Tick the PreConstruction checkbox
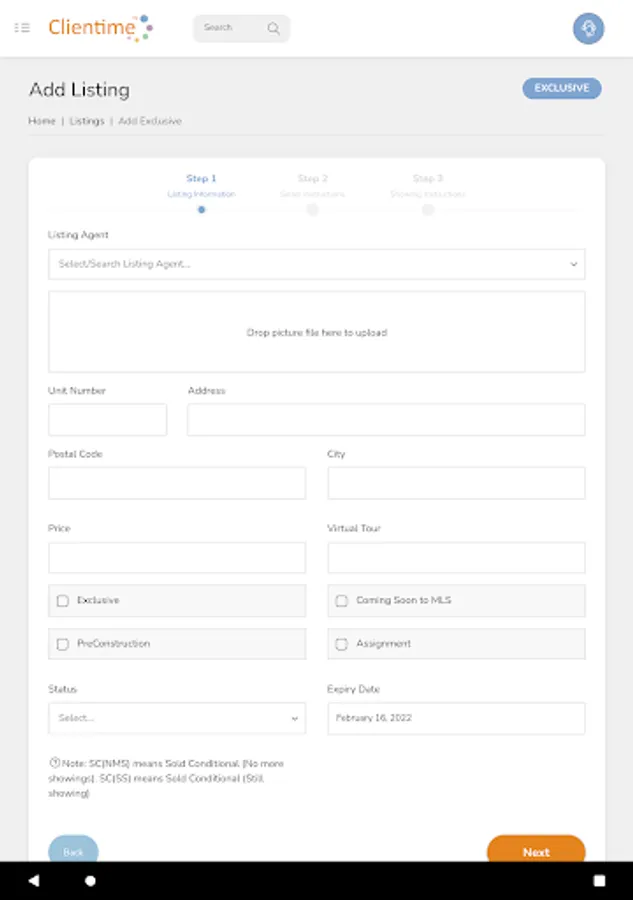 point(63,645)
